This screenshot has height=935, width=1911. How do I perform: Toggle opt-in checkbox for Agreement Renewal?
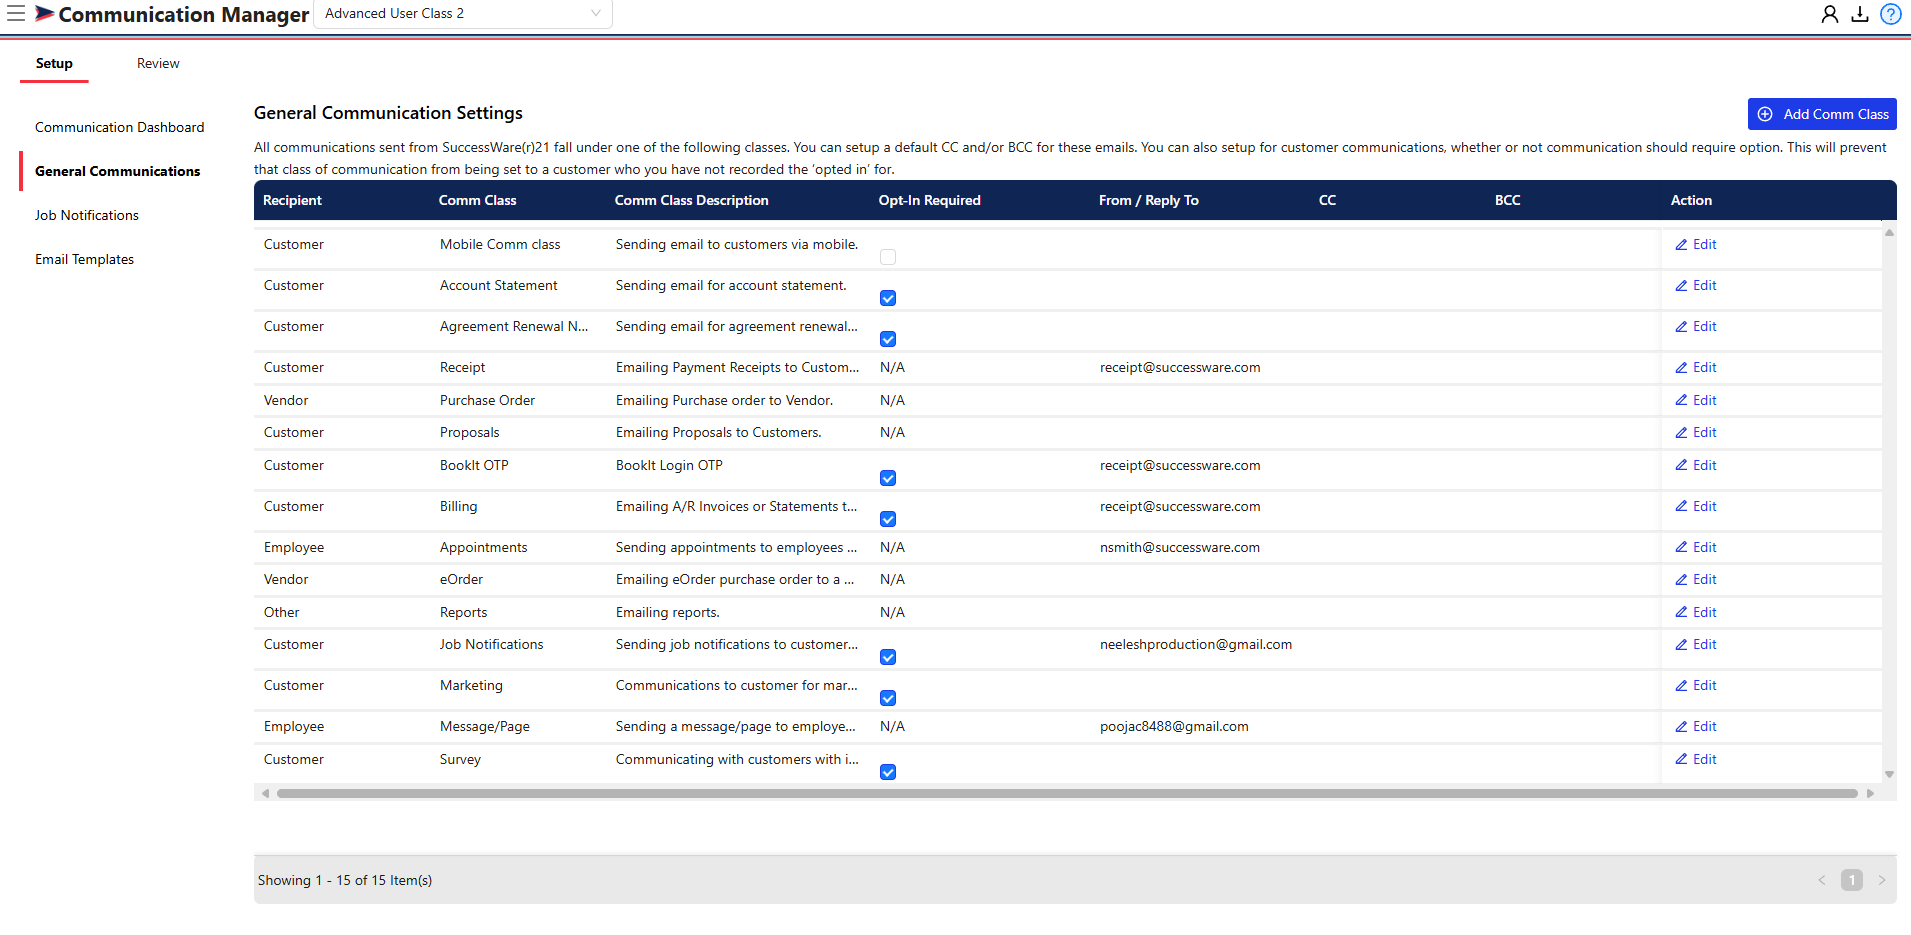coord(888,339)
